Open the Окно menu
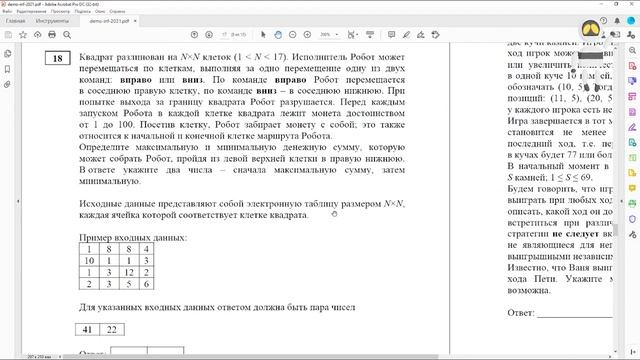 pyautogui.click(x=100, y=11)
